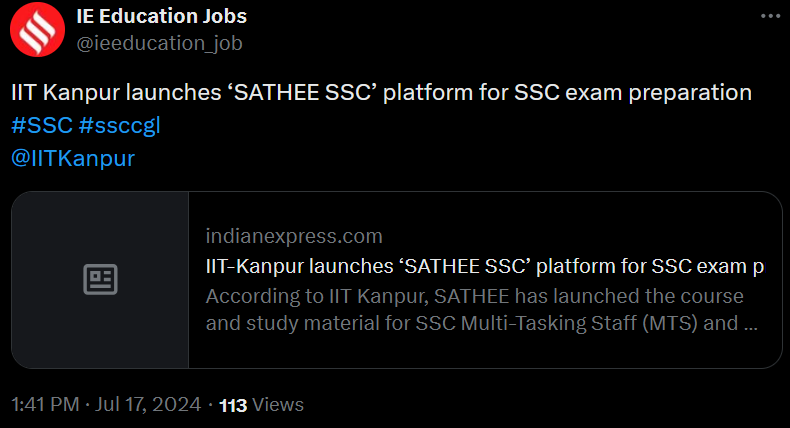
Task: Open the three-dot more options menu
Action: pyautogui.click(x=768, y=18)
